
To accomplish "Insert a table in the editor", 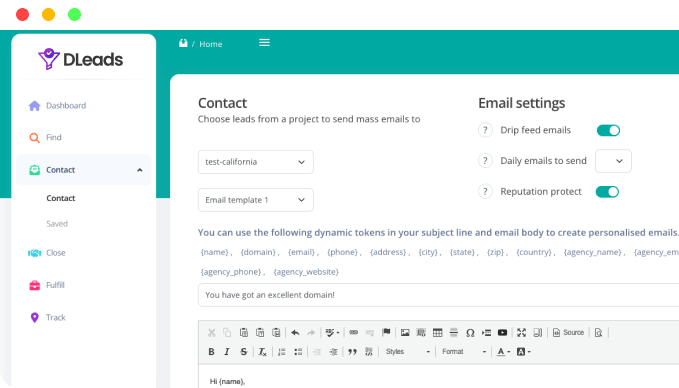I will [437, 333].
